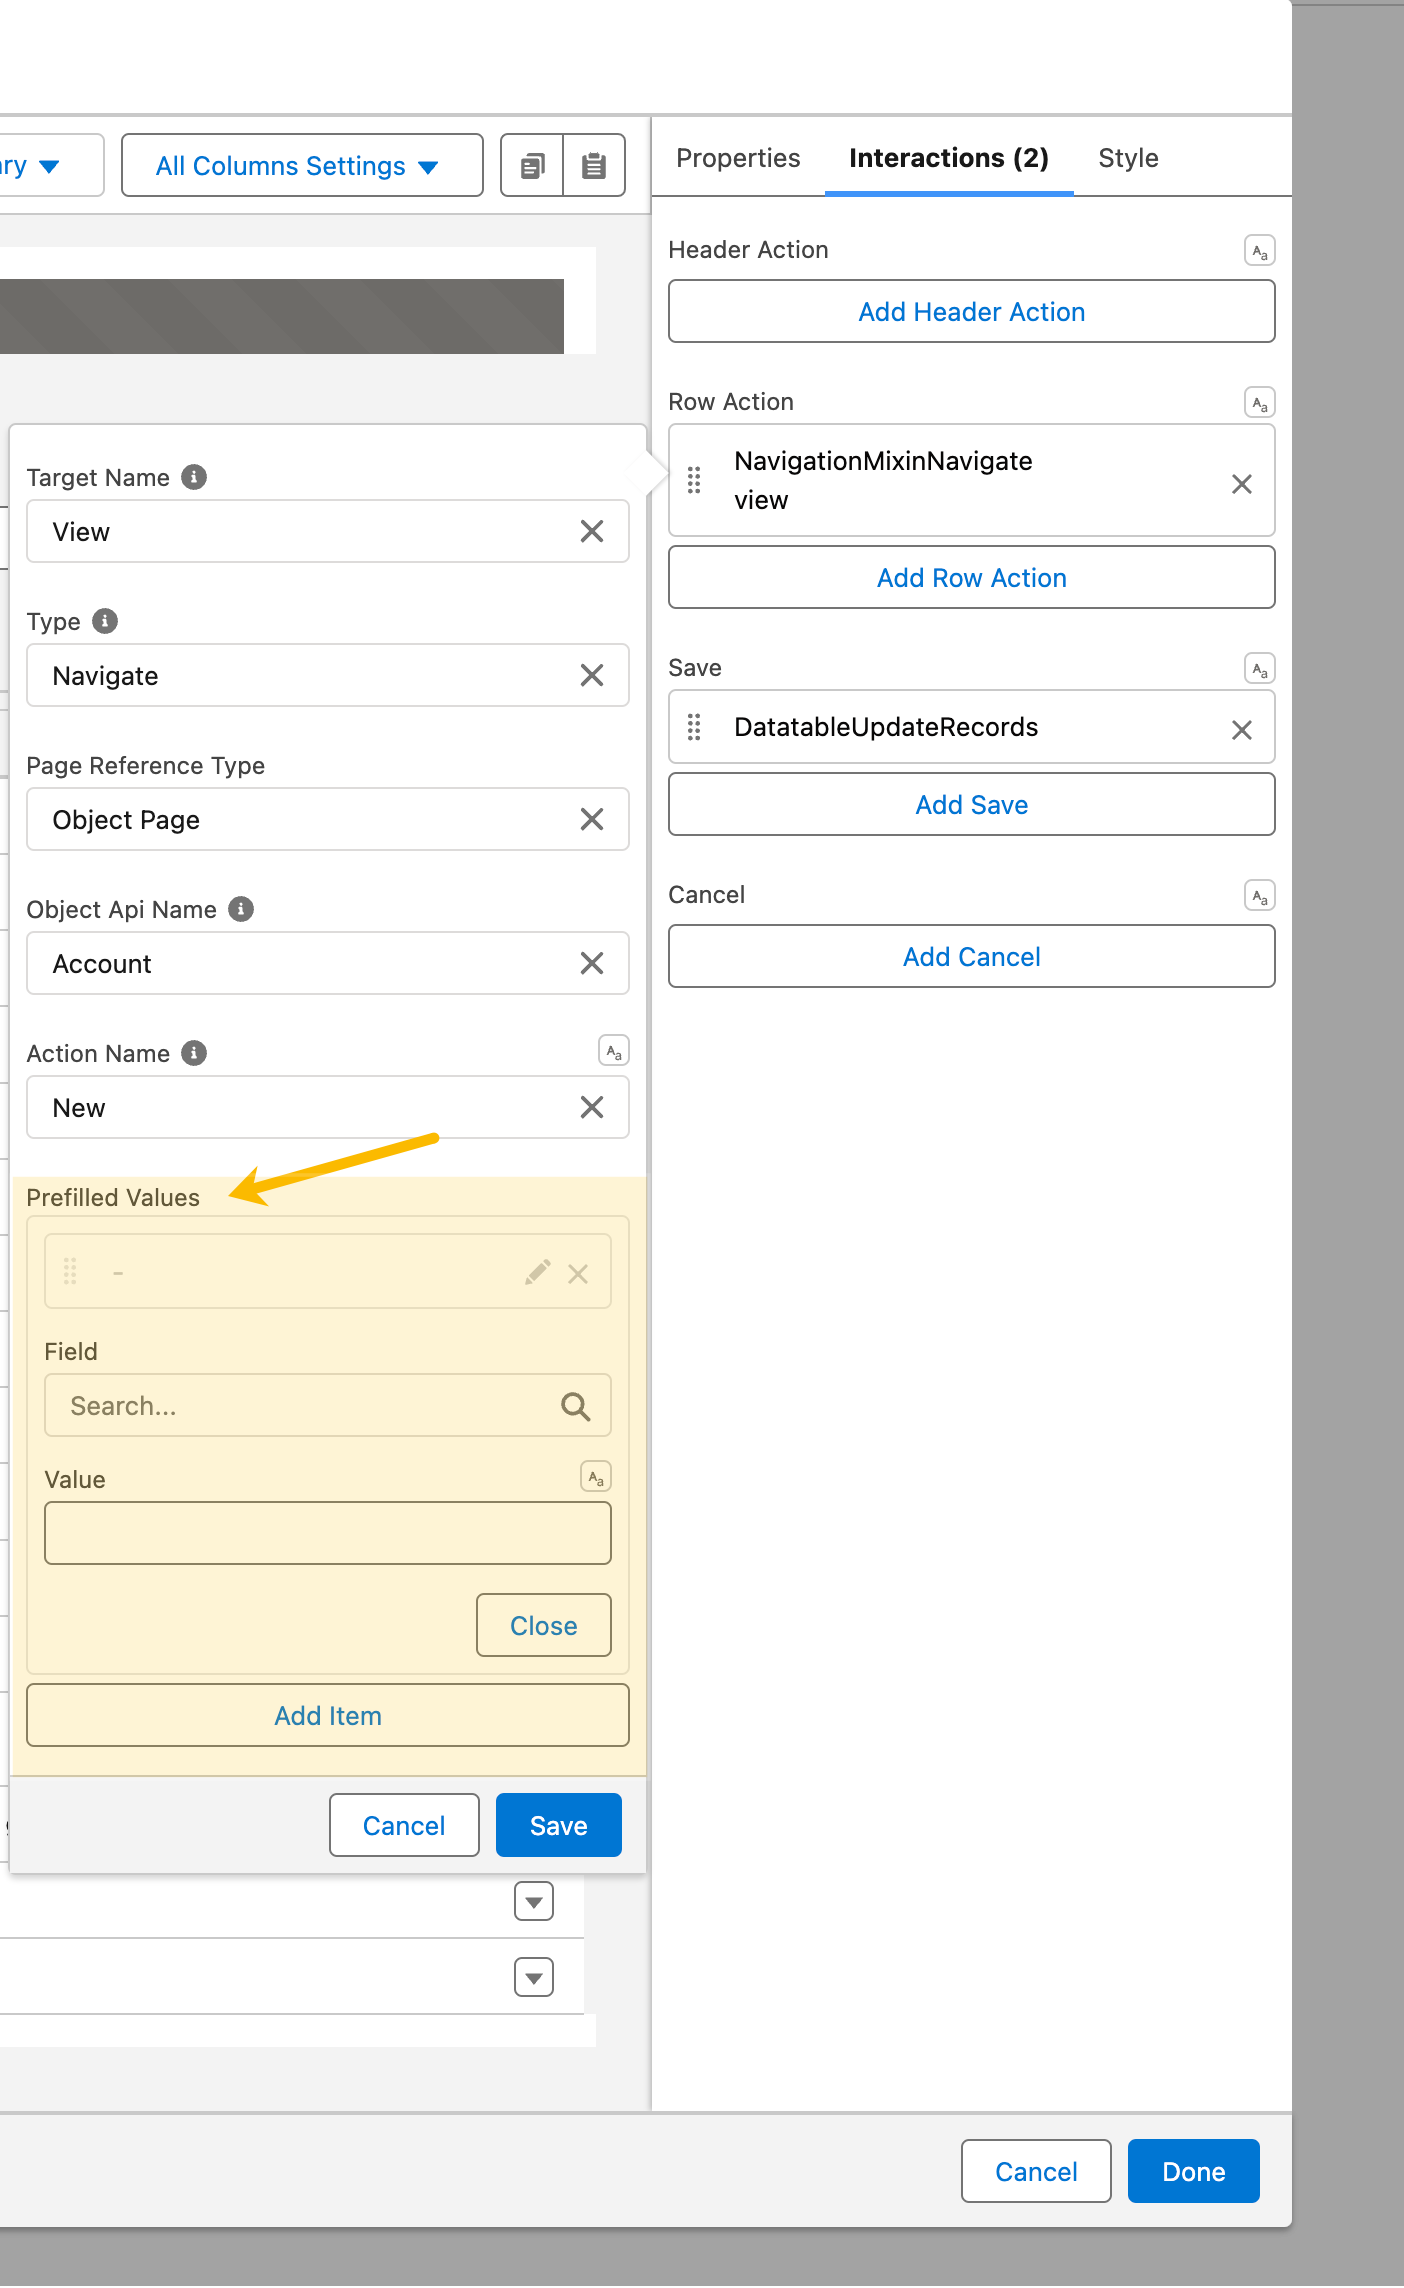Open All Columns Settings dropdown

302,166
